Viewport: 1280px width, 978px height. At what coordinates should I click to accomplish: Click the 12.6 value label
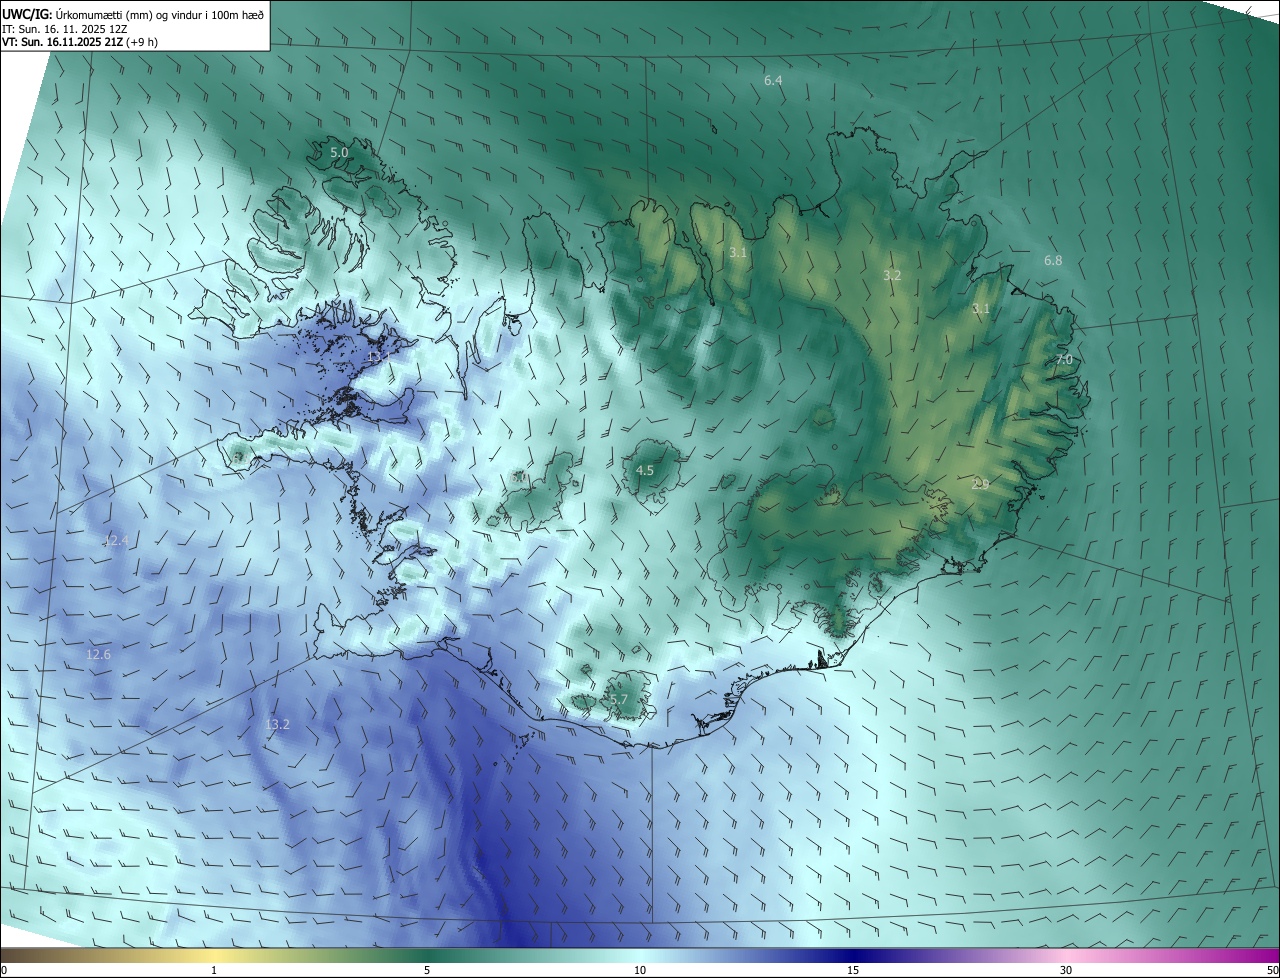(x=98, y=655)
